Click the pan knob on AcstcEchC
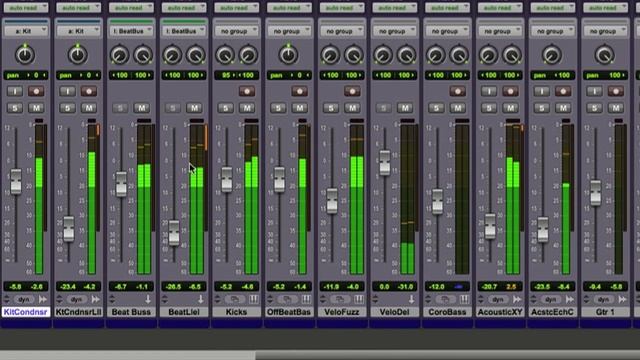The width and height of the screenshot is (640, 360). [551, 55]
